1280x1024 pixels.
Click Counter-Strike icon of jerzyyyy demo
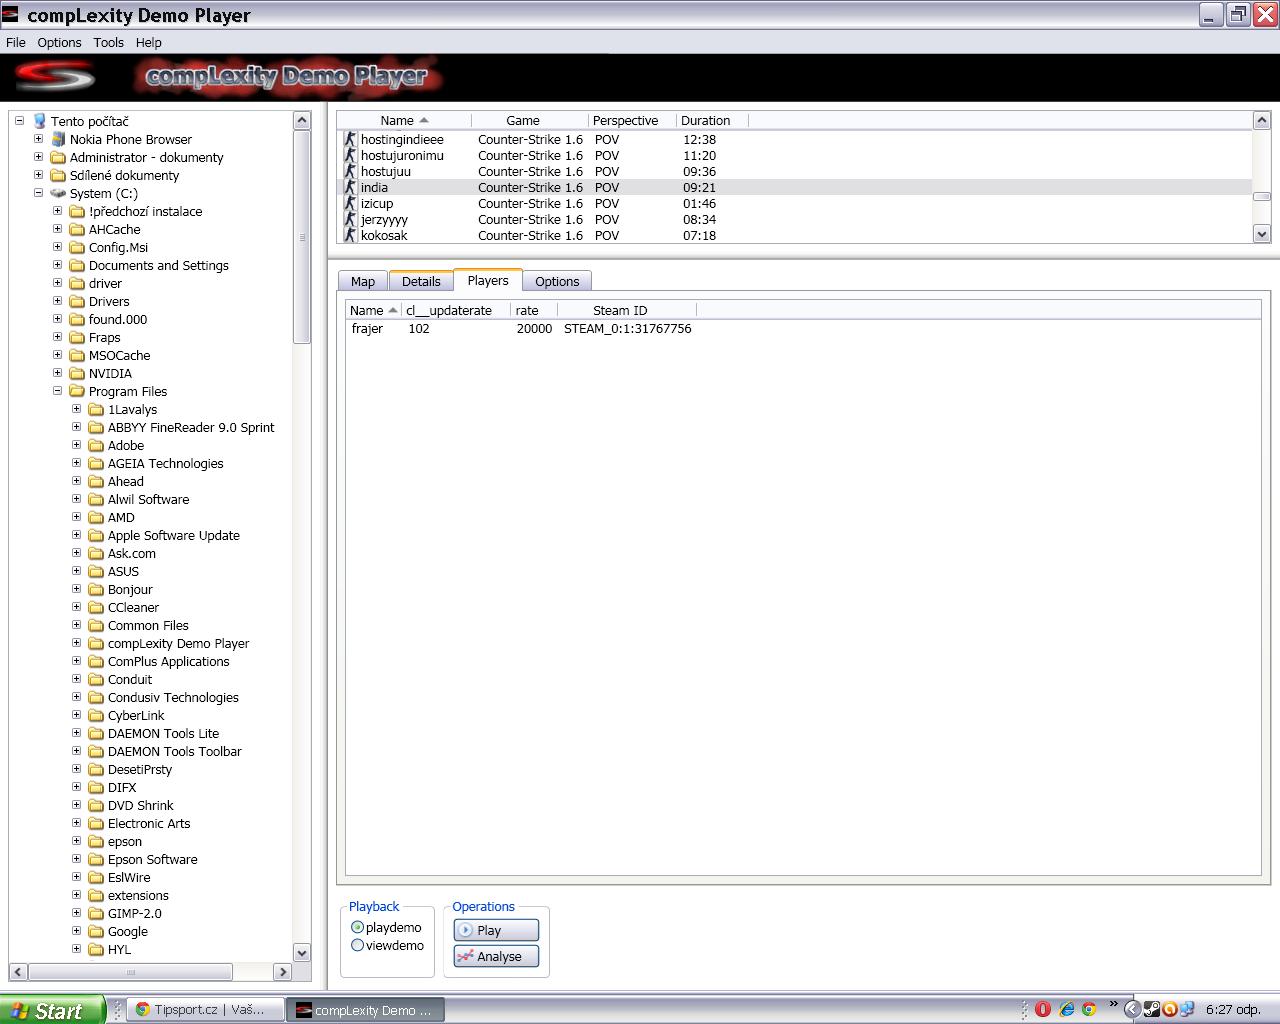coord(350,219)
